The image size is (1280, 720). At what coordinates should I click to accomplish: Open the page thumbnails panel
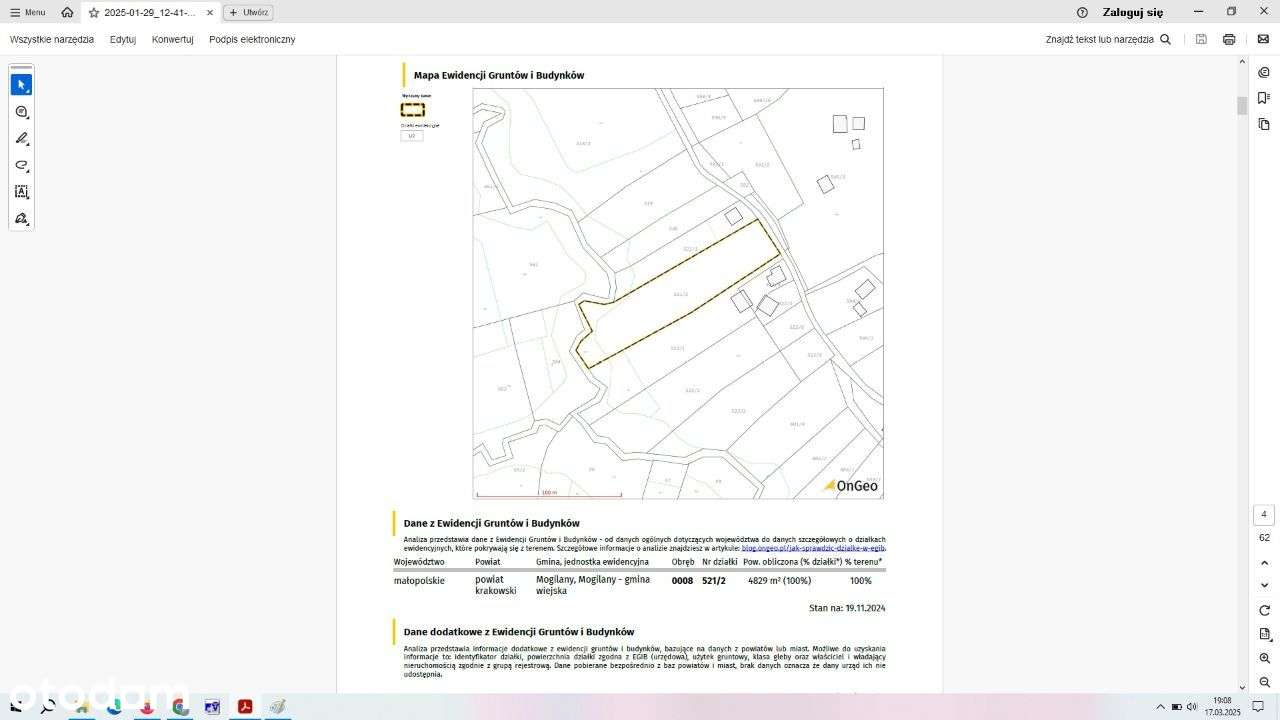click(x=1264, y=124)
